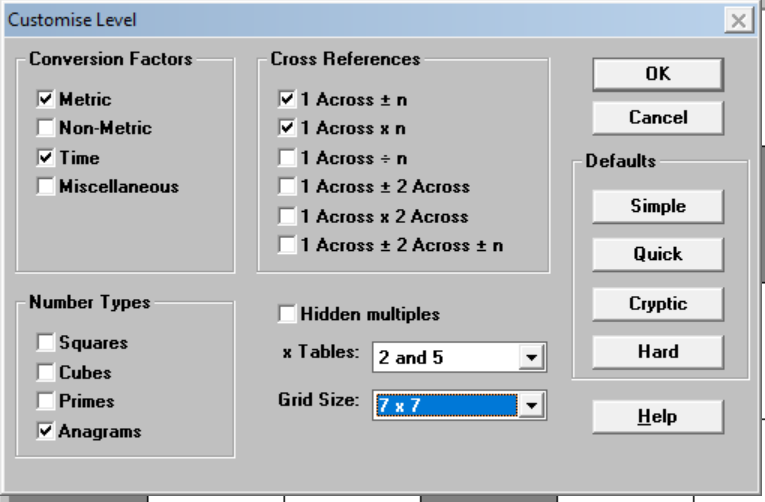The width and height of the screenshot is (765, 502).
Task: Uncheck the Metric conversion factor checkbox
Action: tap(46, 100)
